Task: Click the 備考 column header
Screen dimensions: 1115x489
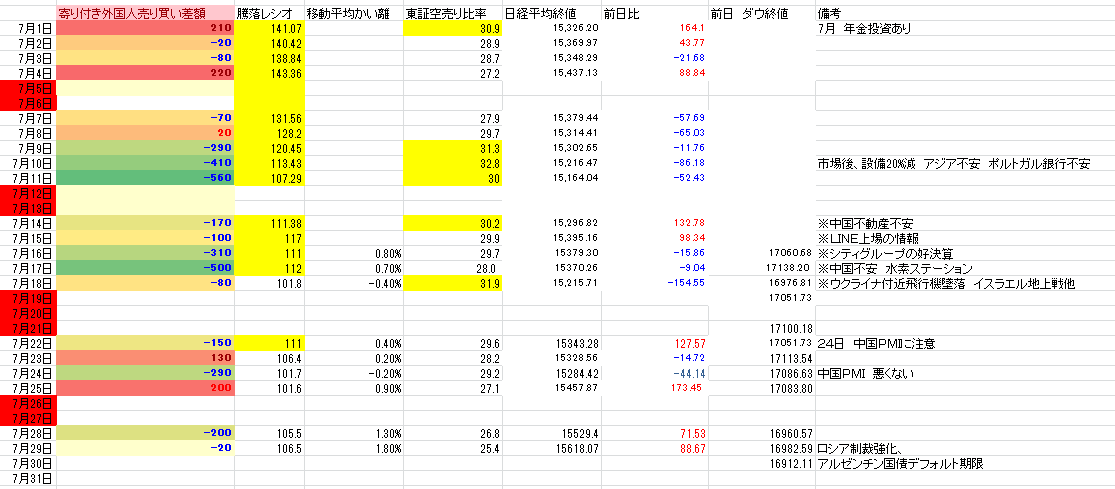Action: pos(965,14)
